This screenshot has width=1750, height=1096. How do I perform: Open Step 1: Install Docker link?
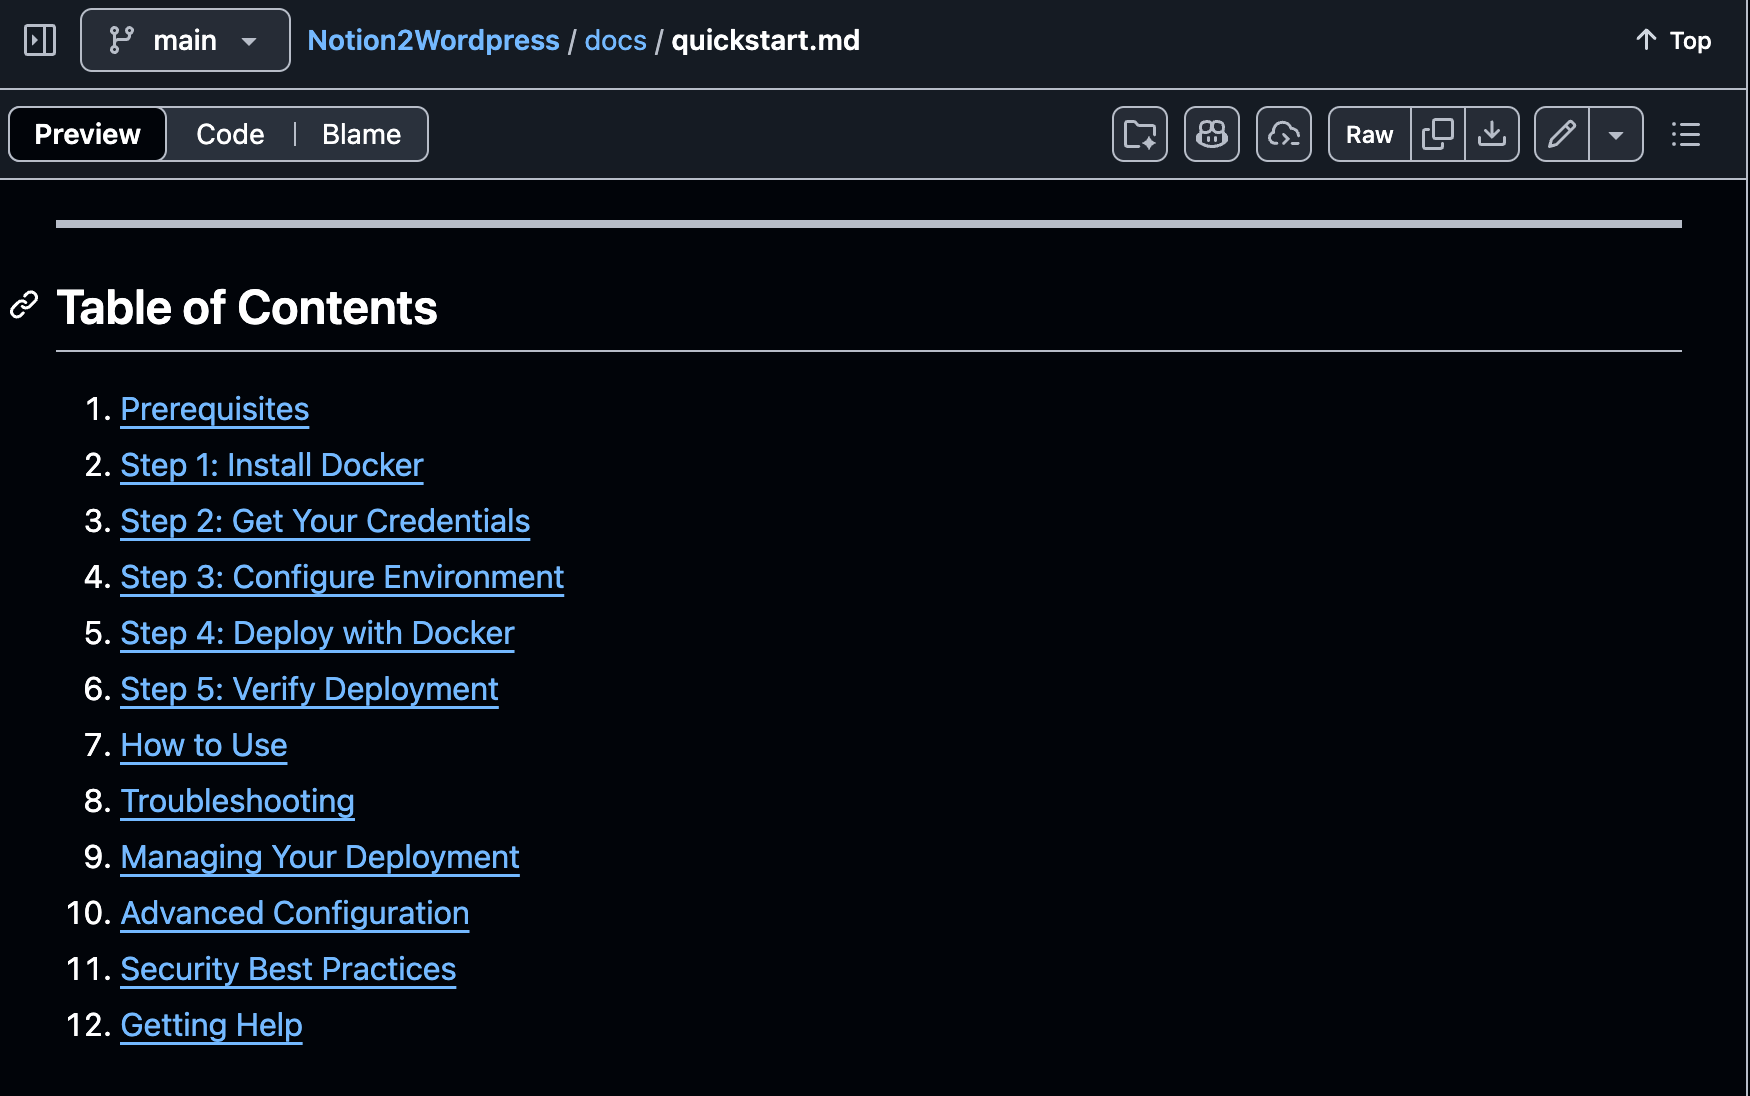(272, 465)
